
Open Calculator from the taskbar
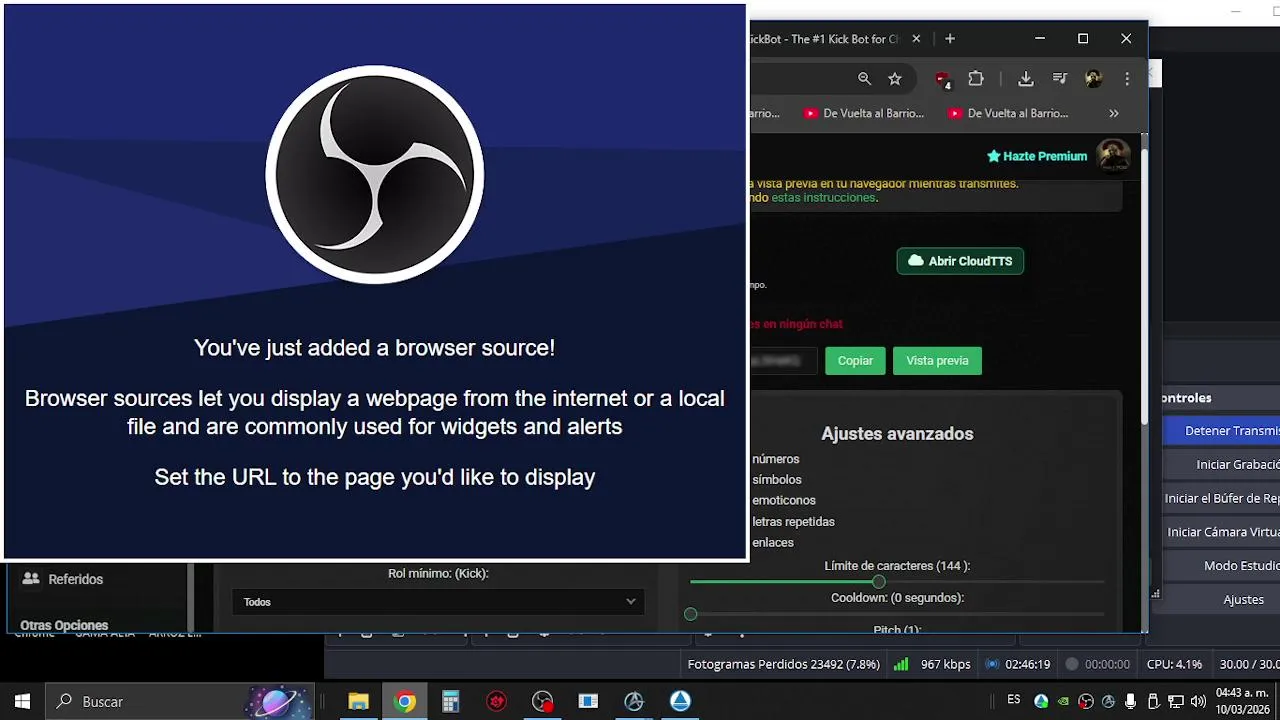pyautogui.click(x=451, y=701)
